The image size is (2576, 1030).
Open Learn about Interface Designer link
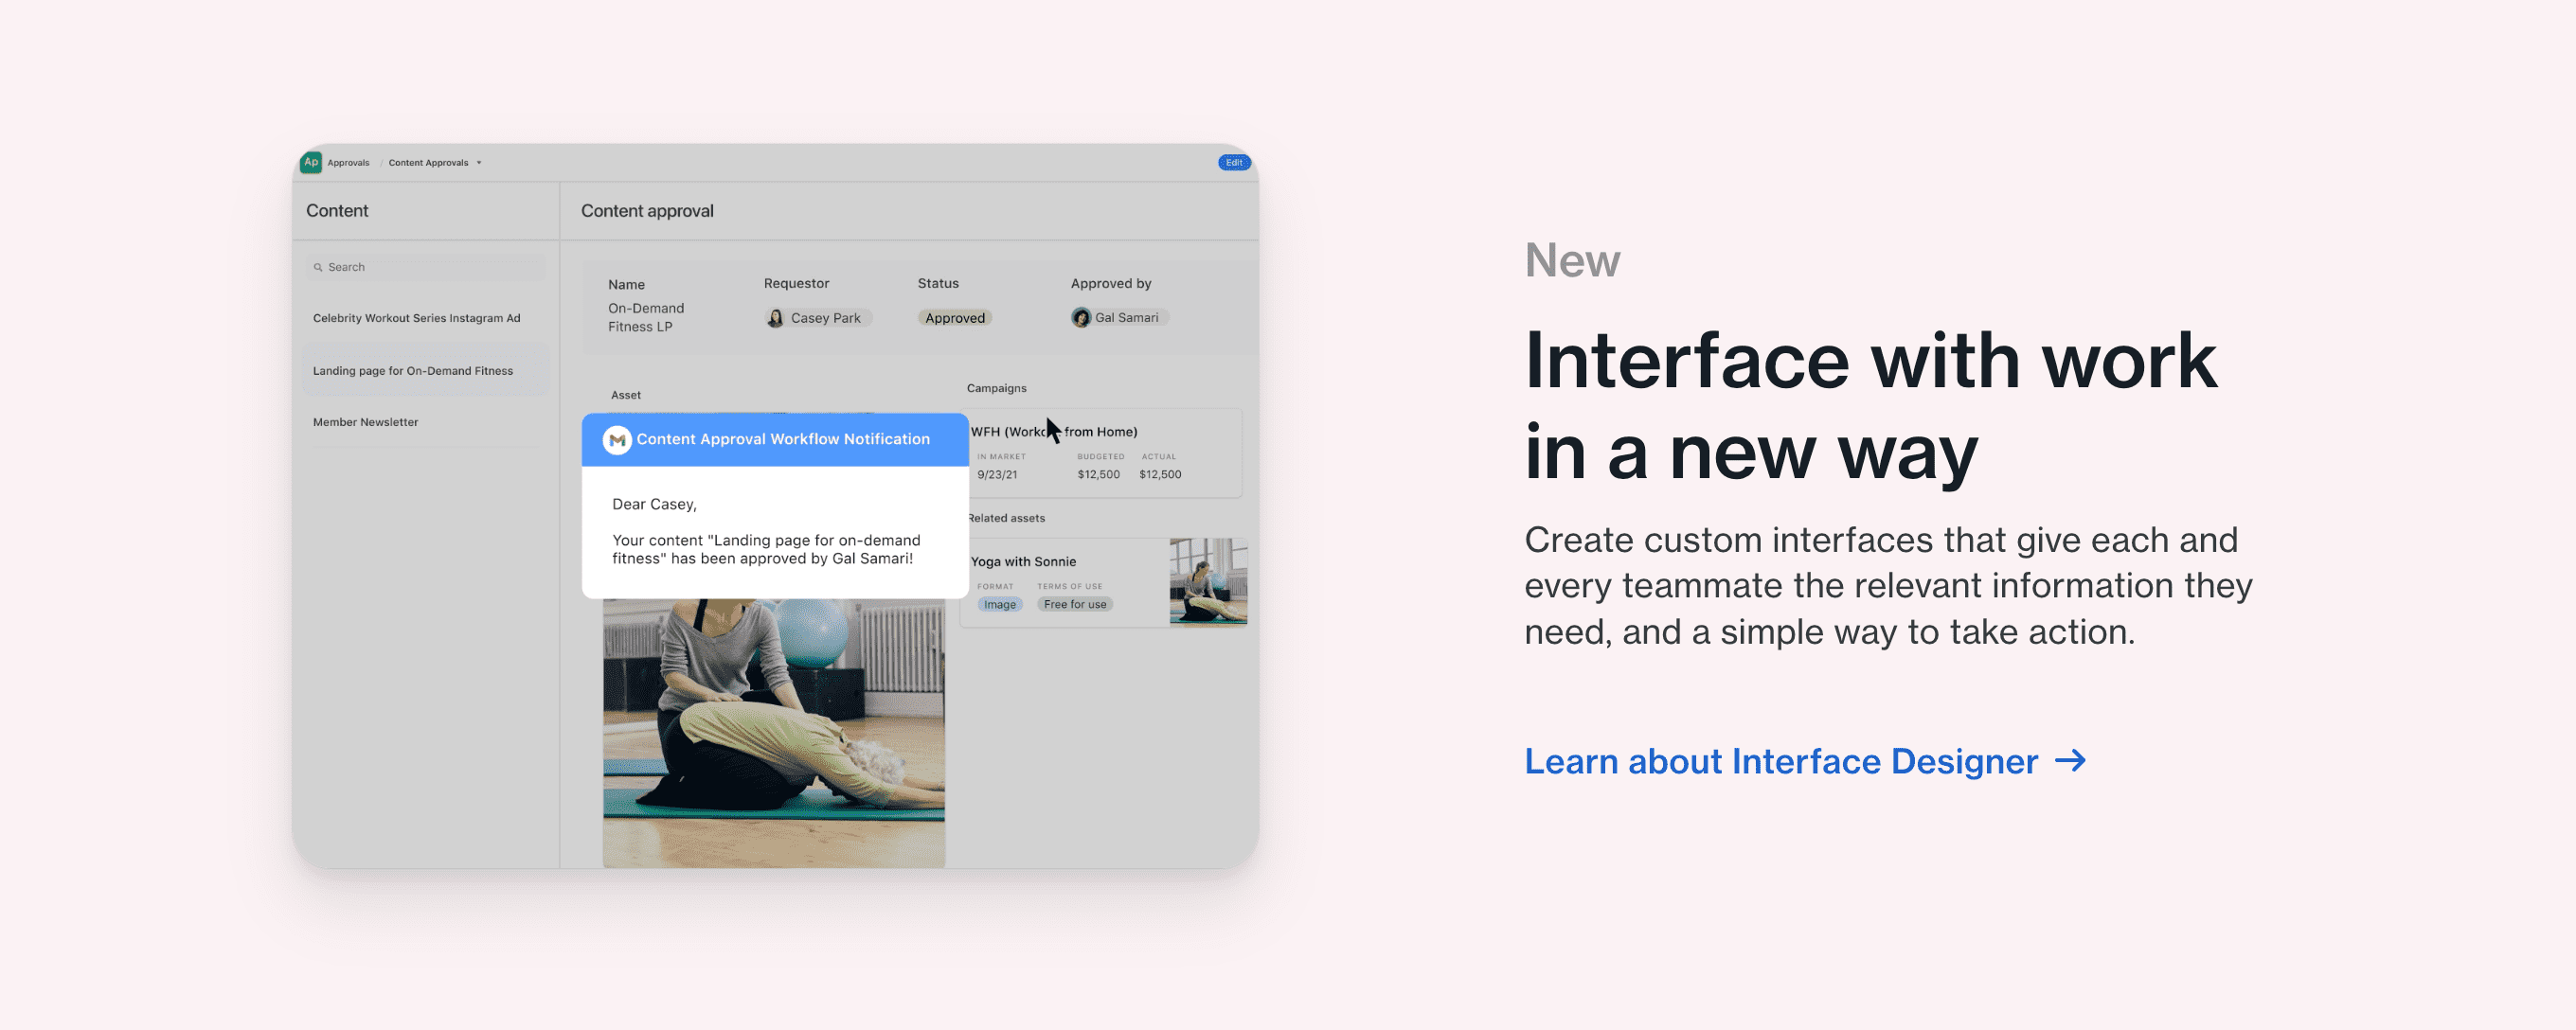coord(1780,761)
